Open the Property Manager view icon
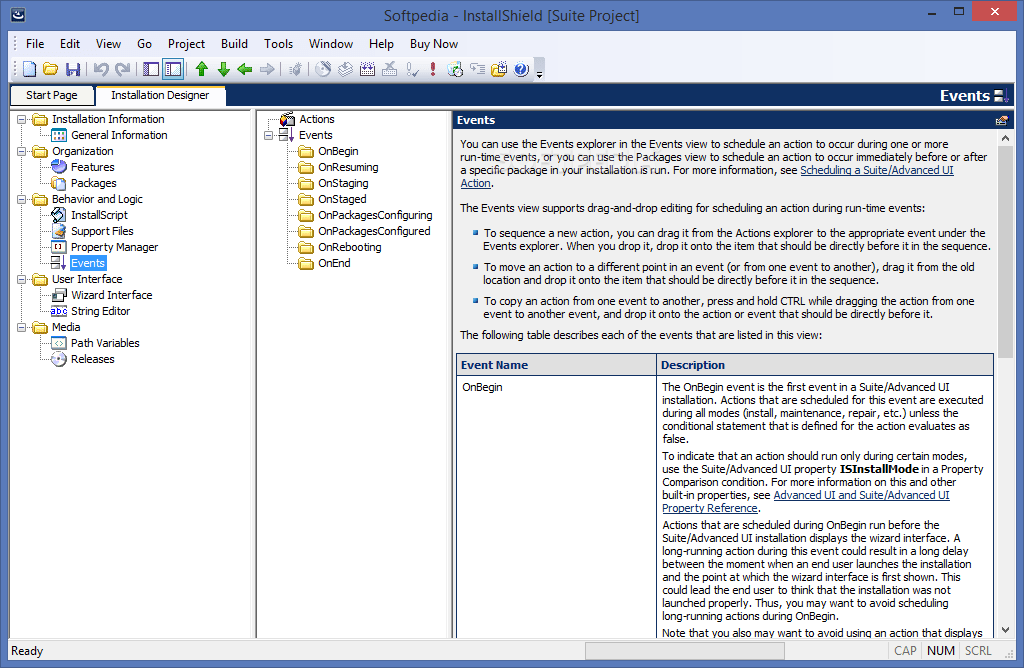 (59, 247)
